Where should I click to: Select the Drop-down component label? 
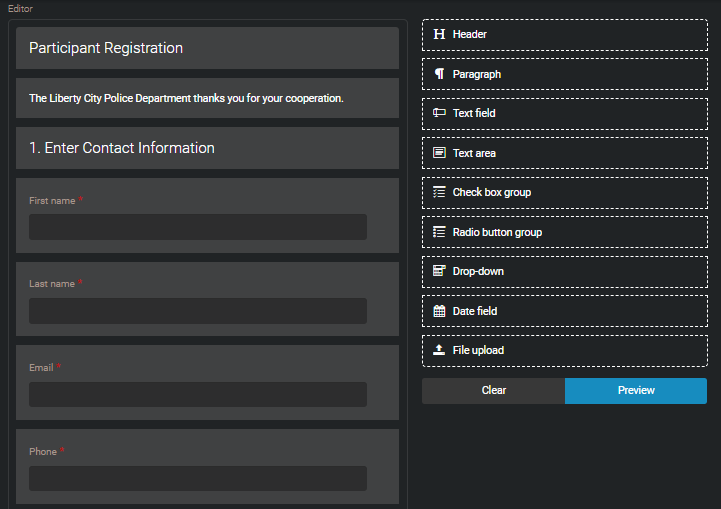pos(478,271)
